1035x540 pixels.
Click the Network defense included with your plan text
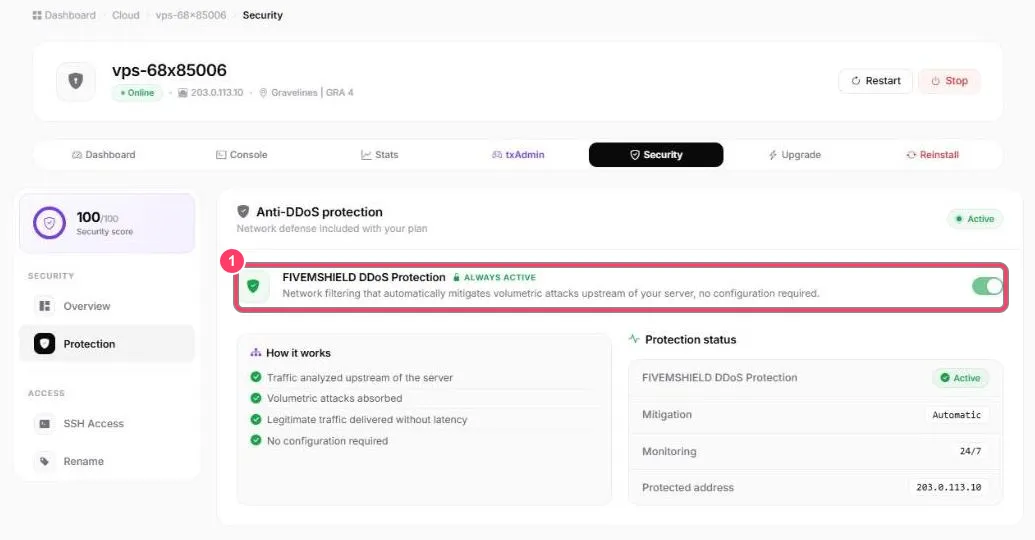click(332, 228)
